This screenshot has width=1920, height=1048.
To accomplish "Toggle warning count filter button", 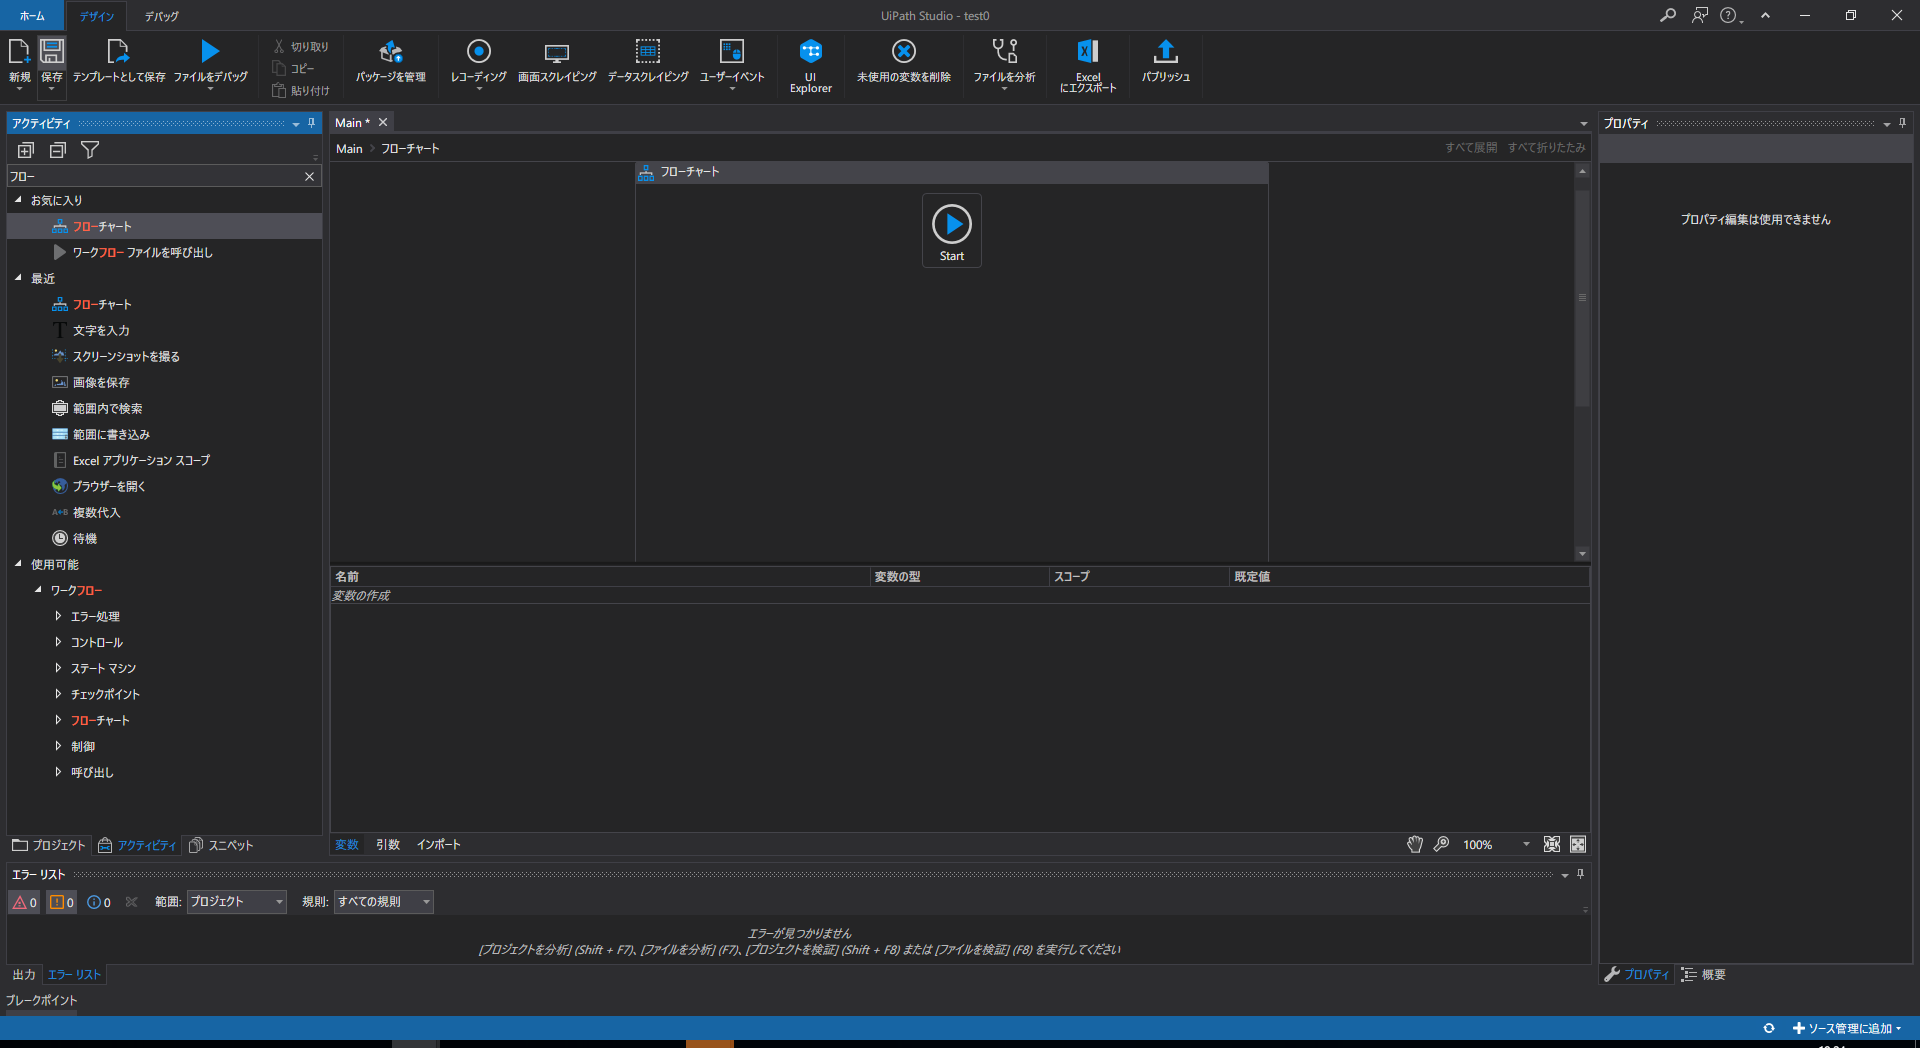I will point(62,903).
